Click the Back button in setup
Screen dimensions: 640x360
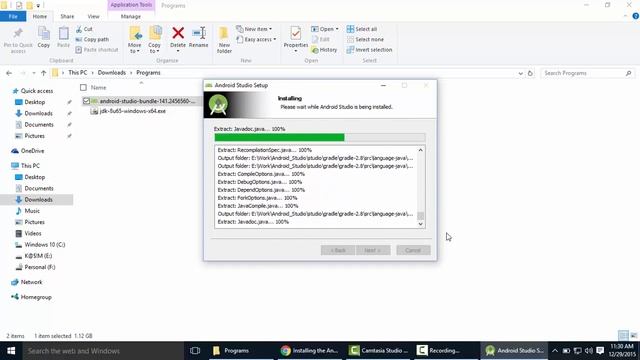(338, 250)
